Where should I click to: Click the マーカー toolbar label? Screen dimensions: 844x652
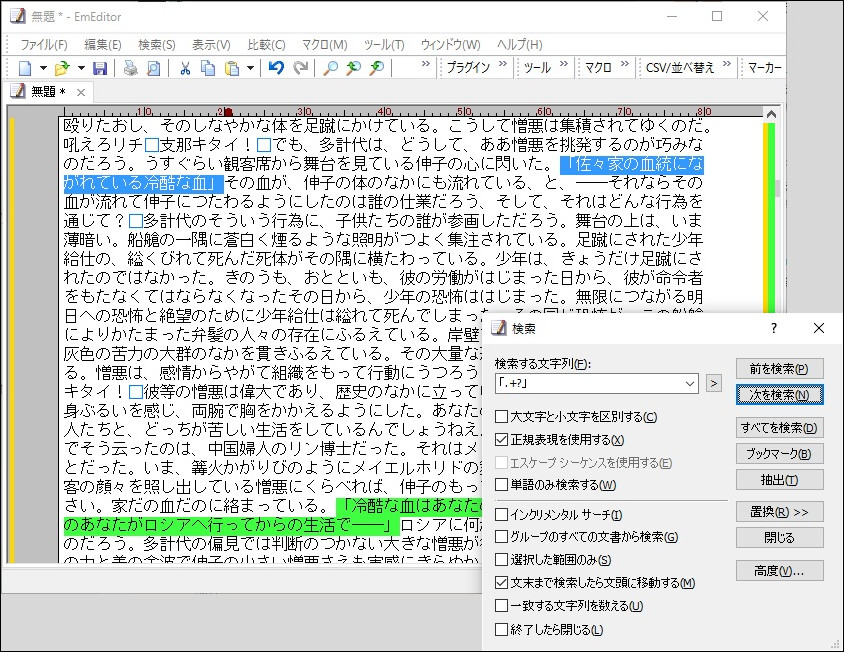coord(764,67)
